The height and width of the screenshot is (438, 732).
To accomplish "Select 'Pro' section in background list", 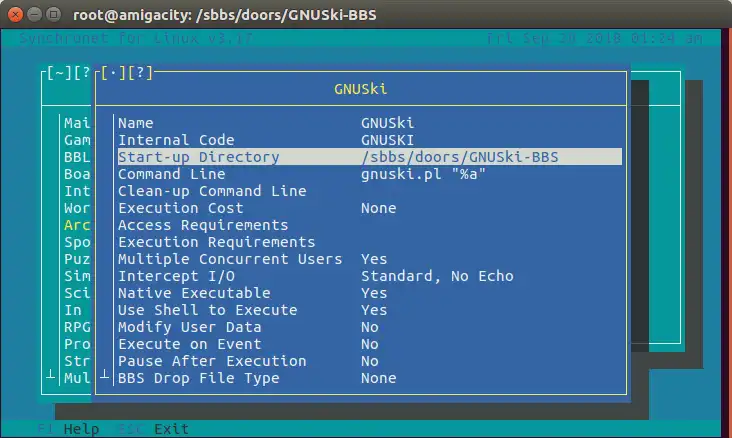I will click(x=77, y=344).
